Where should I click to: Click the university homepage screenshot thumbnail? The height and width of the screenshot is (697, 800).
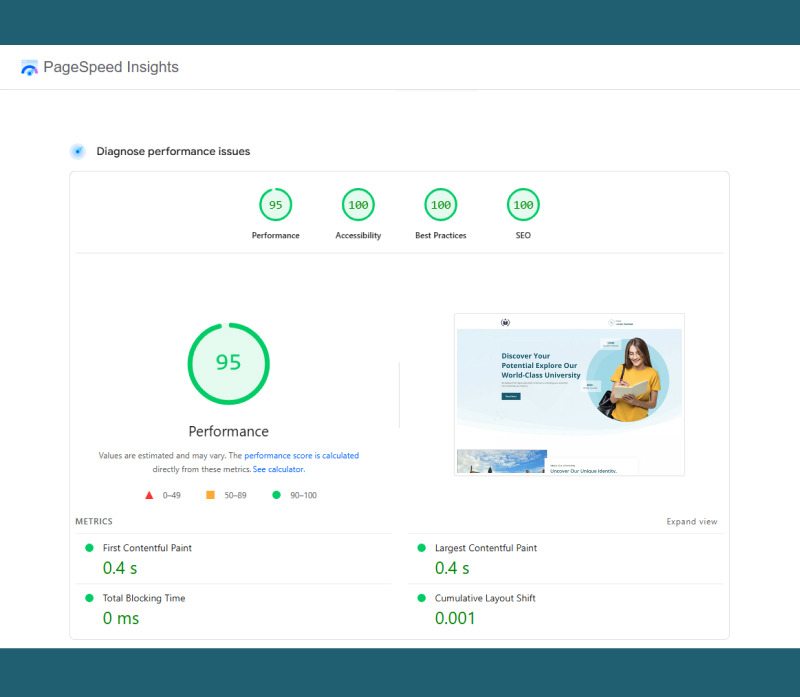[x=569, y=394]
